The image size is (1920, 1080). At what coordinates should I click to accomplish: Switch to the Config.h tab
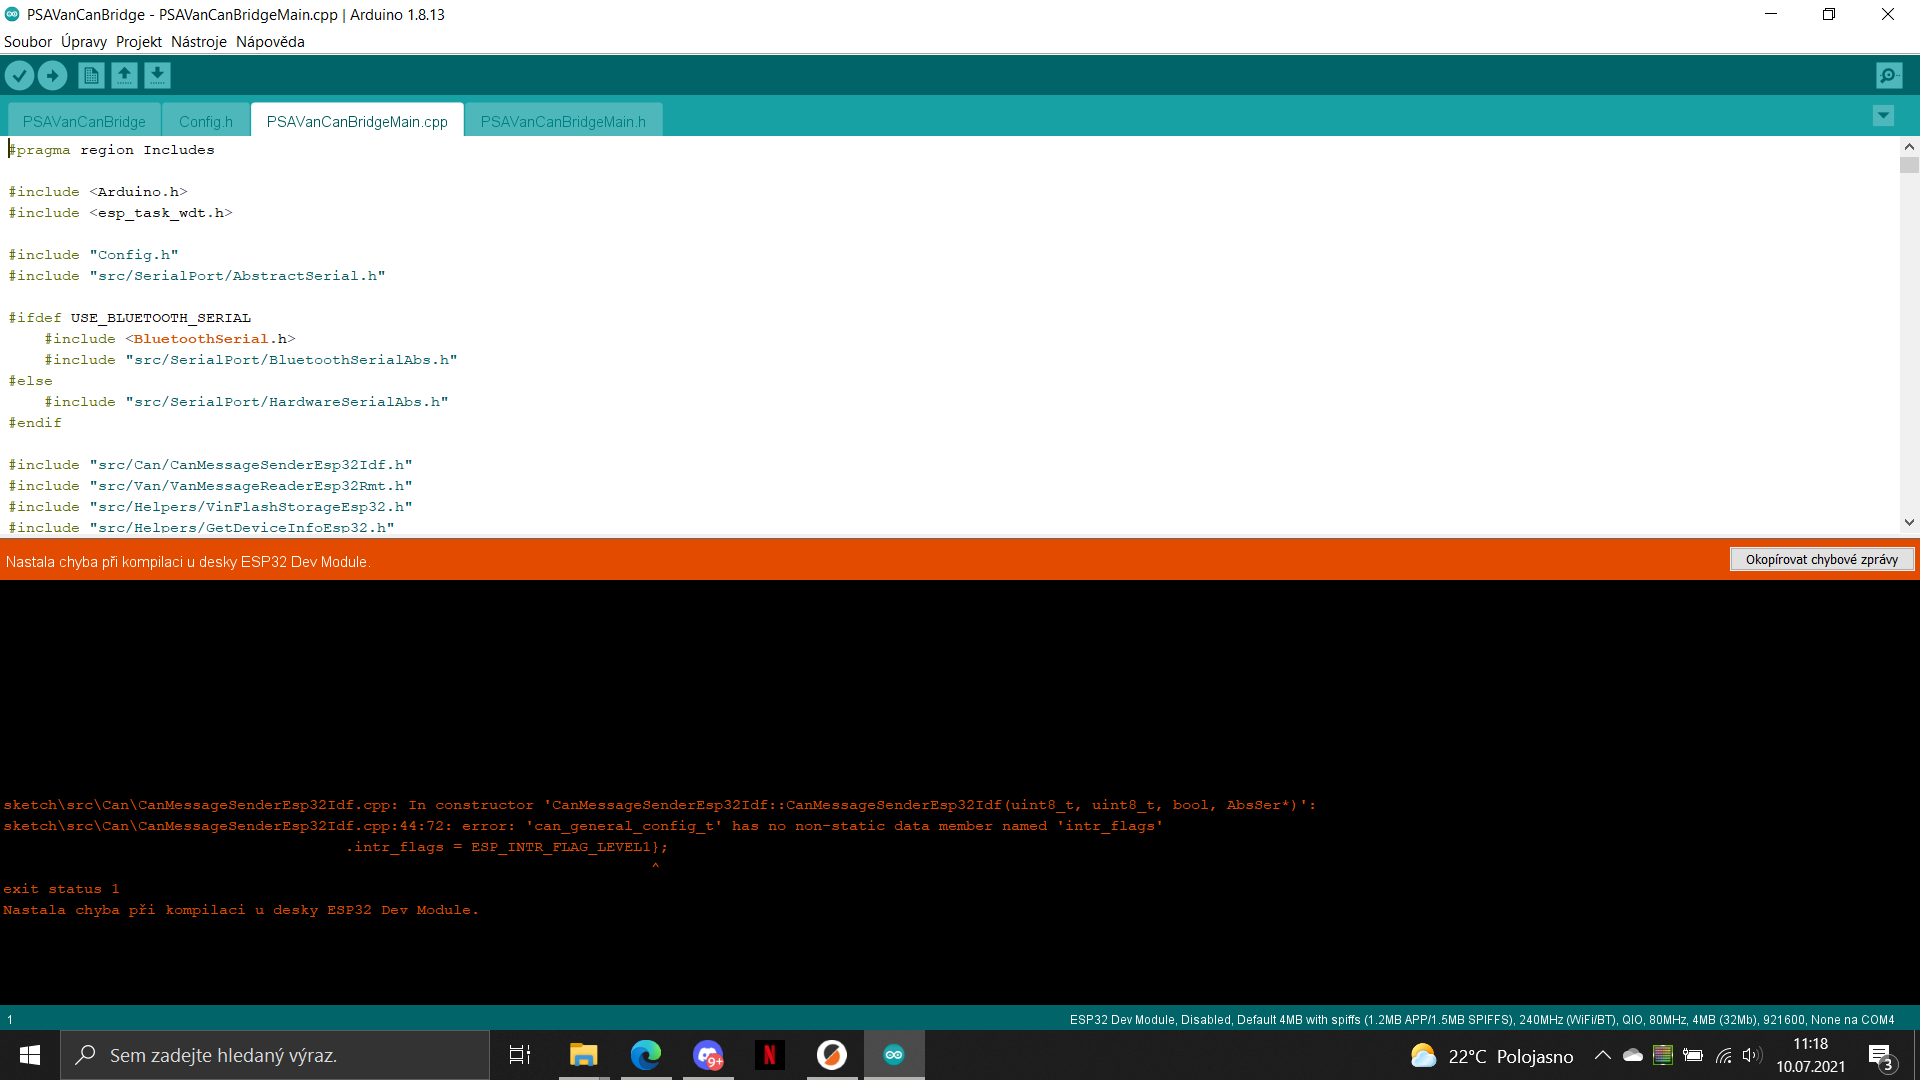pyautogui.click(x=206, y=121)
